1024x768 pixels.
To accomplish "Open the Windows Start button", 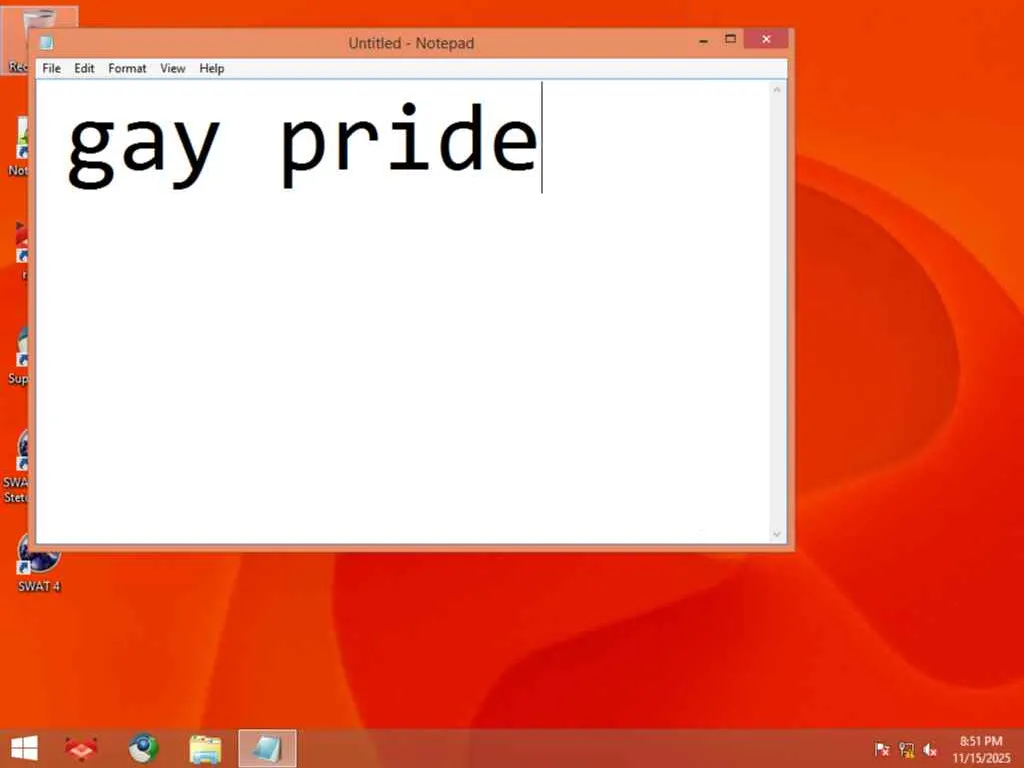I will tap(24, 748).
